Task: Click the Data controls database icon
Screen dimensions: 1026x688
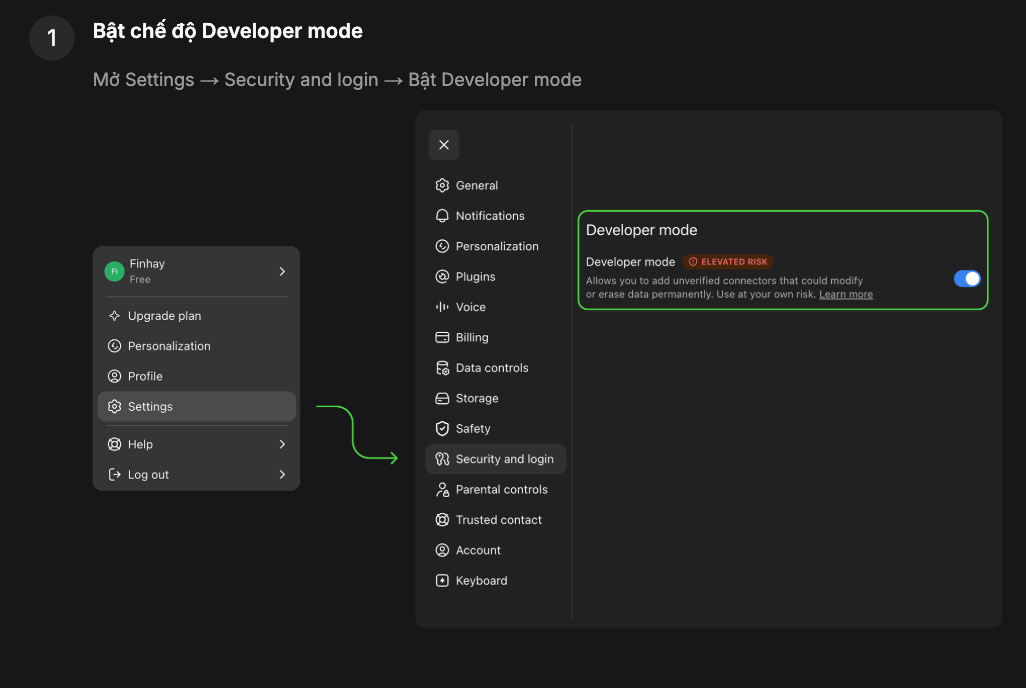Action: [442, 368]
